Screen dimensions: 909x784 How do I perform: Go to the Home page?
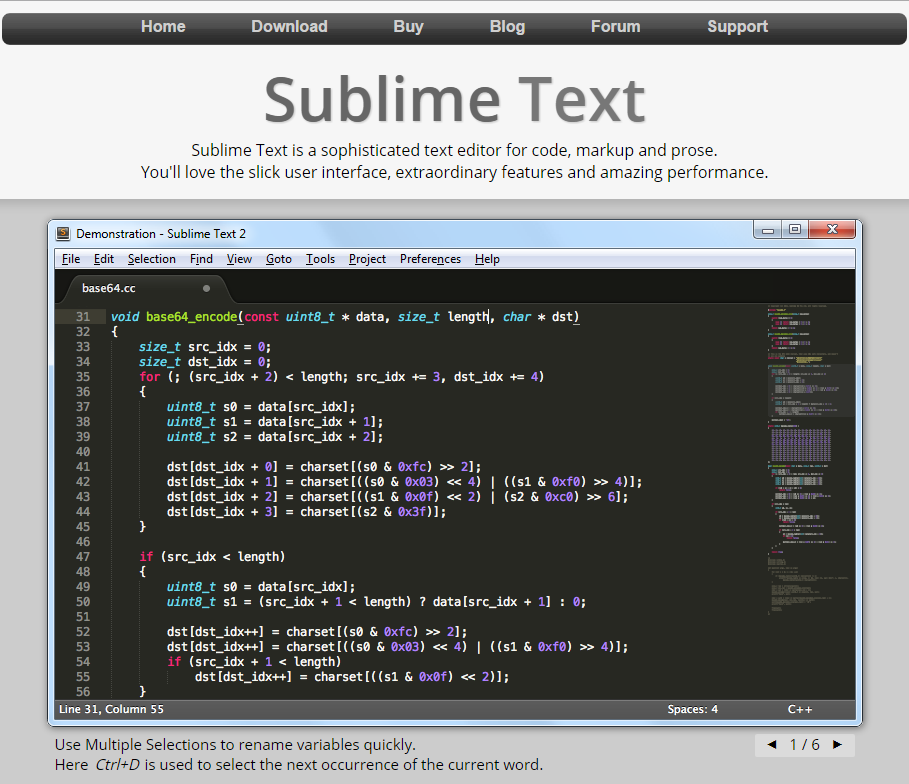point(163,27)
